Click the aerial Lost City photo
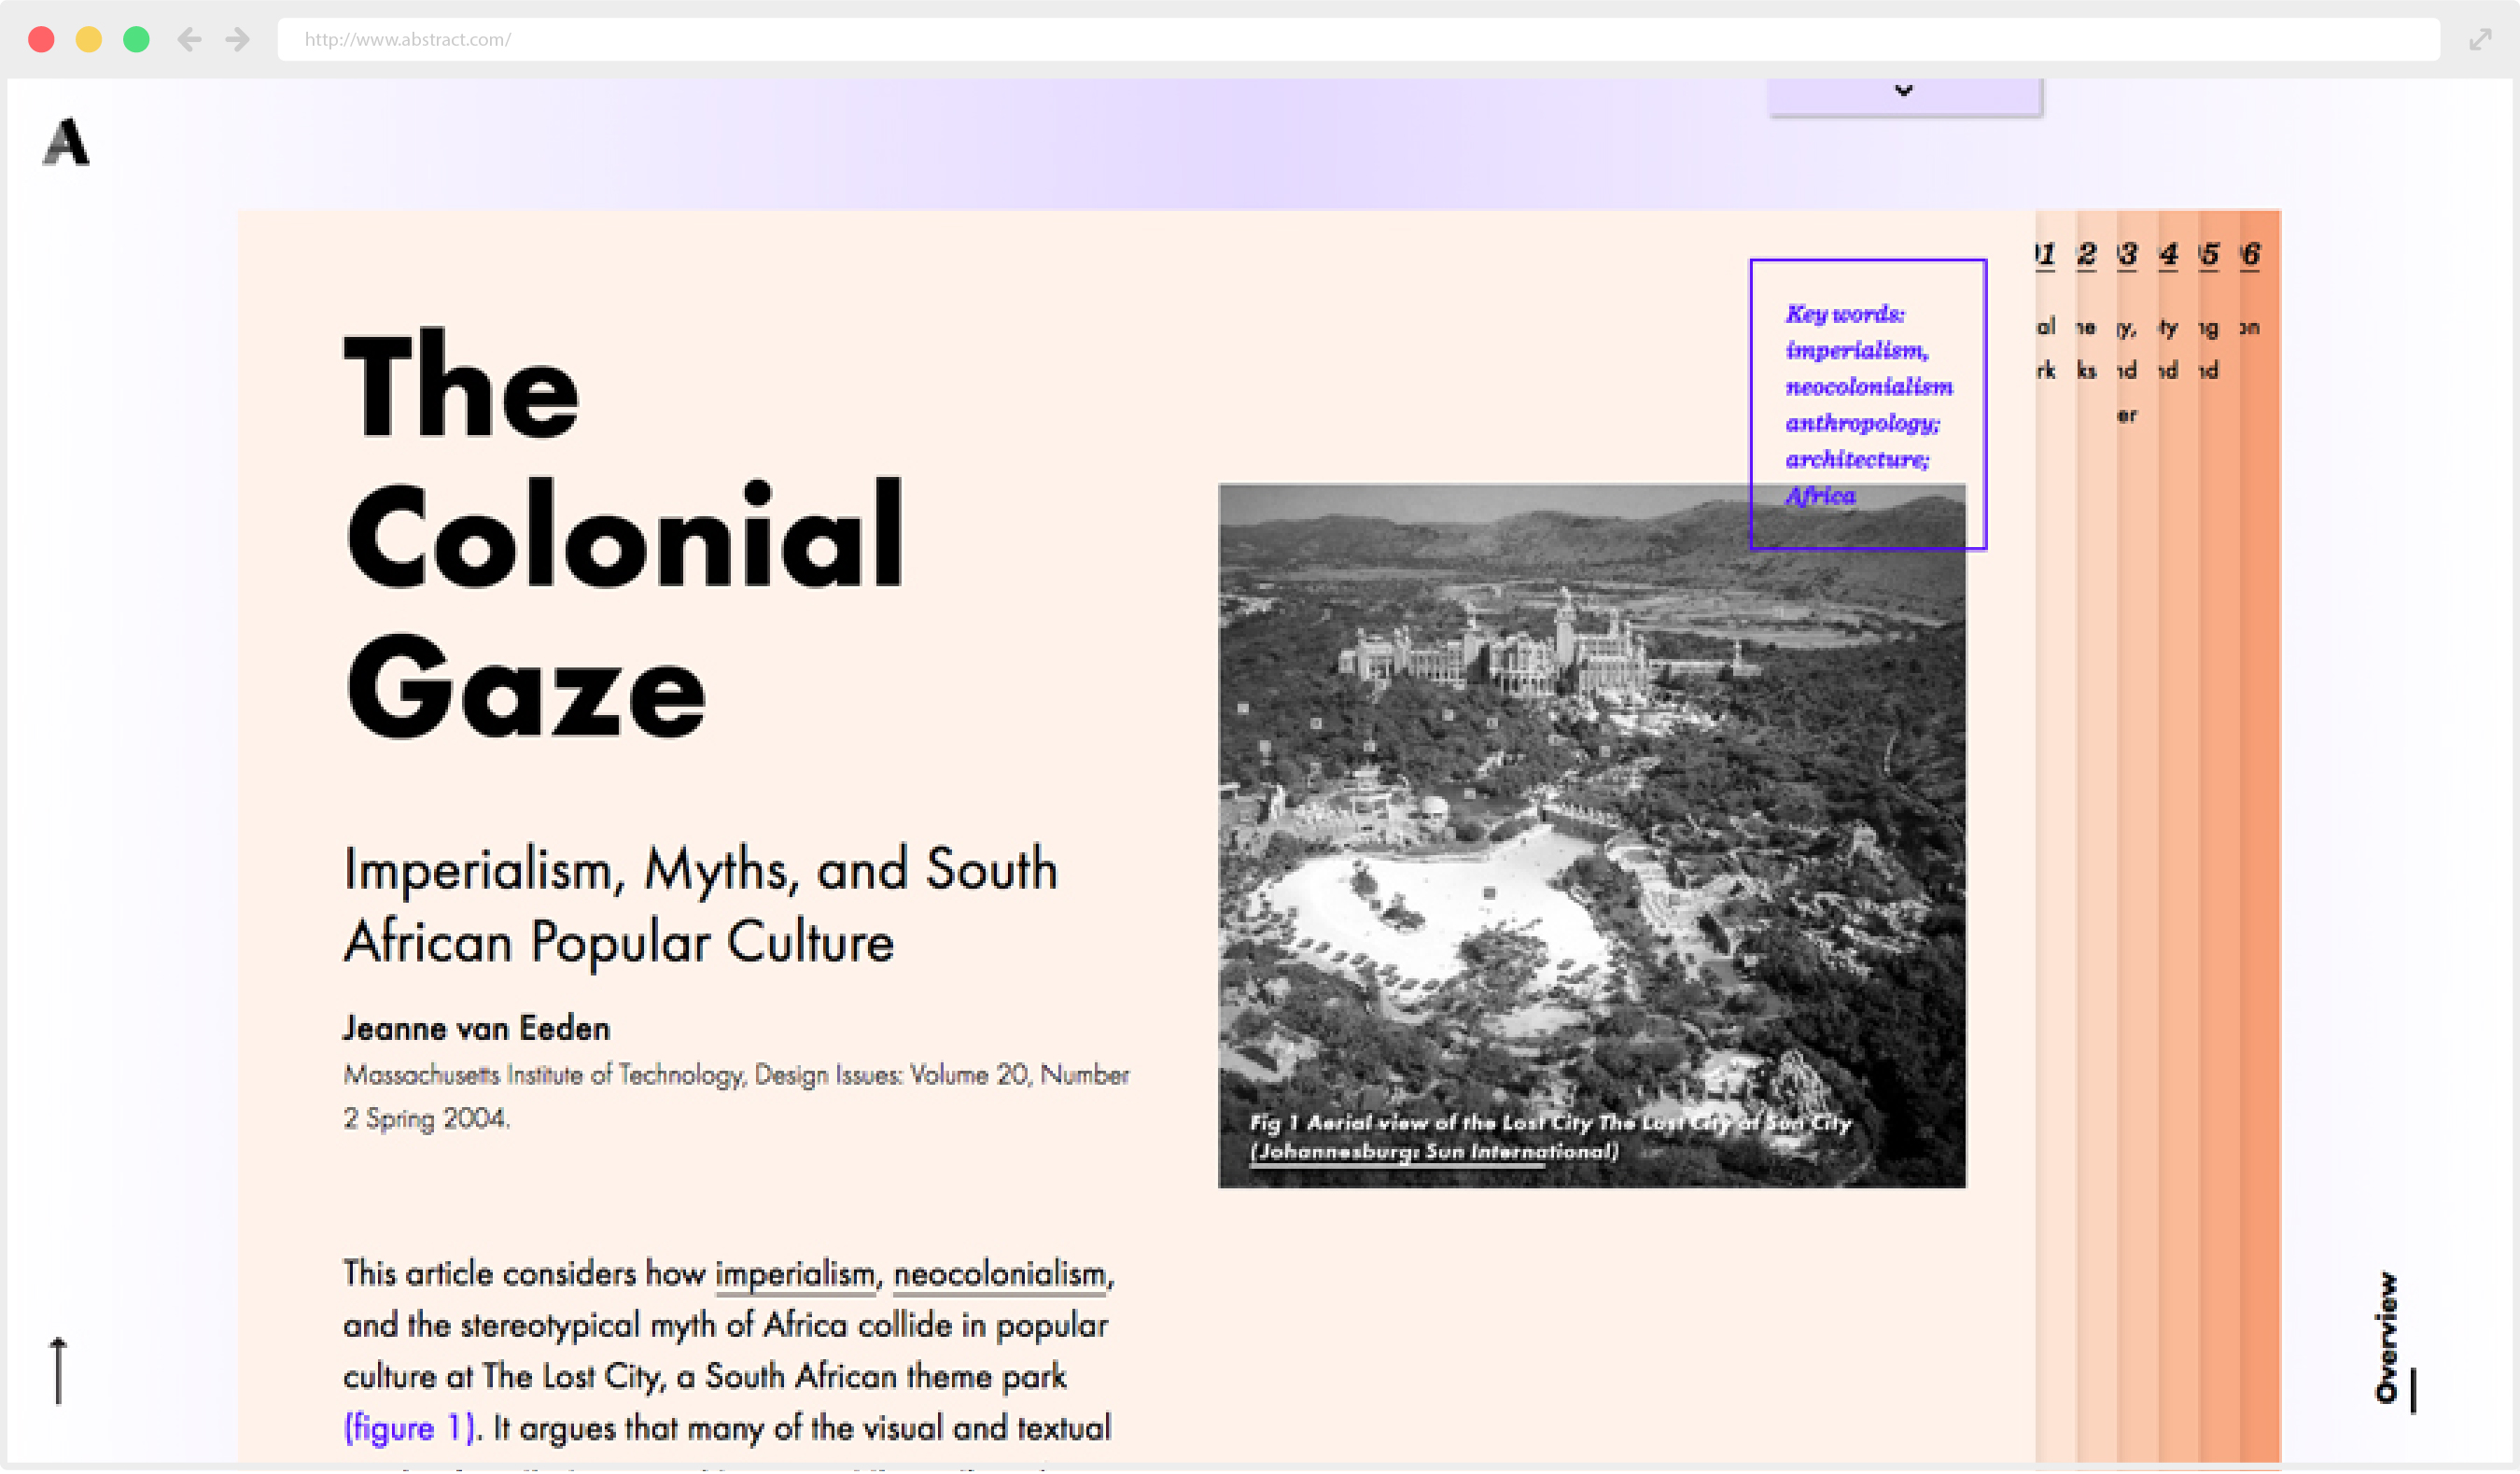Screen dimensions: 2520x1474 1592,836
